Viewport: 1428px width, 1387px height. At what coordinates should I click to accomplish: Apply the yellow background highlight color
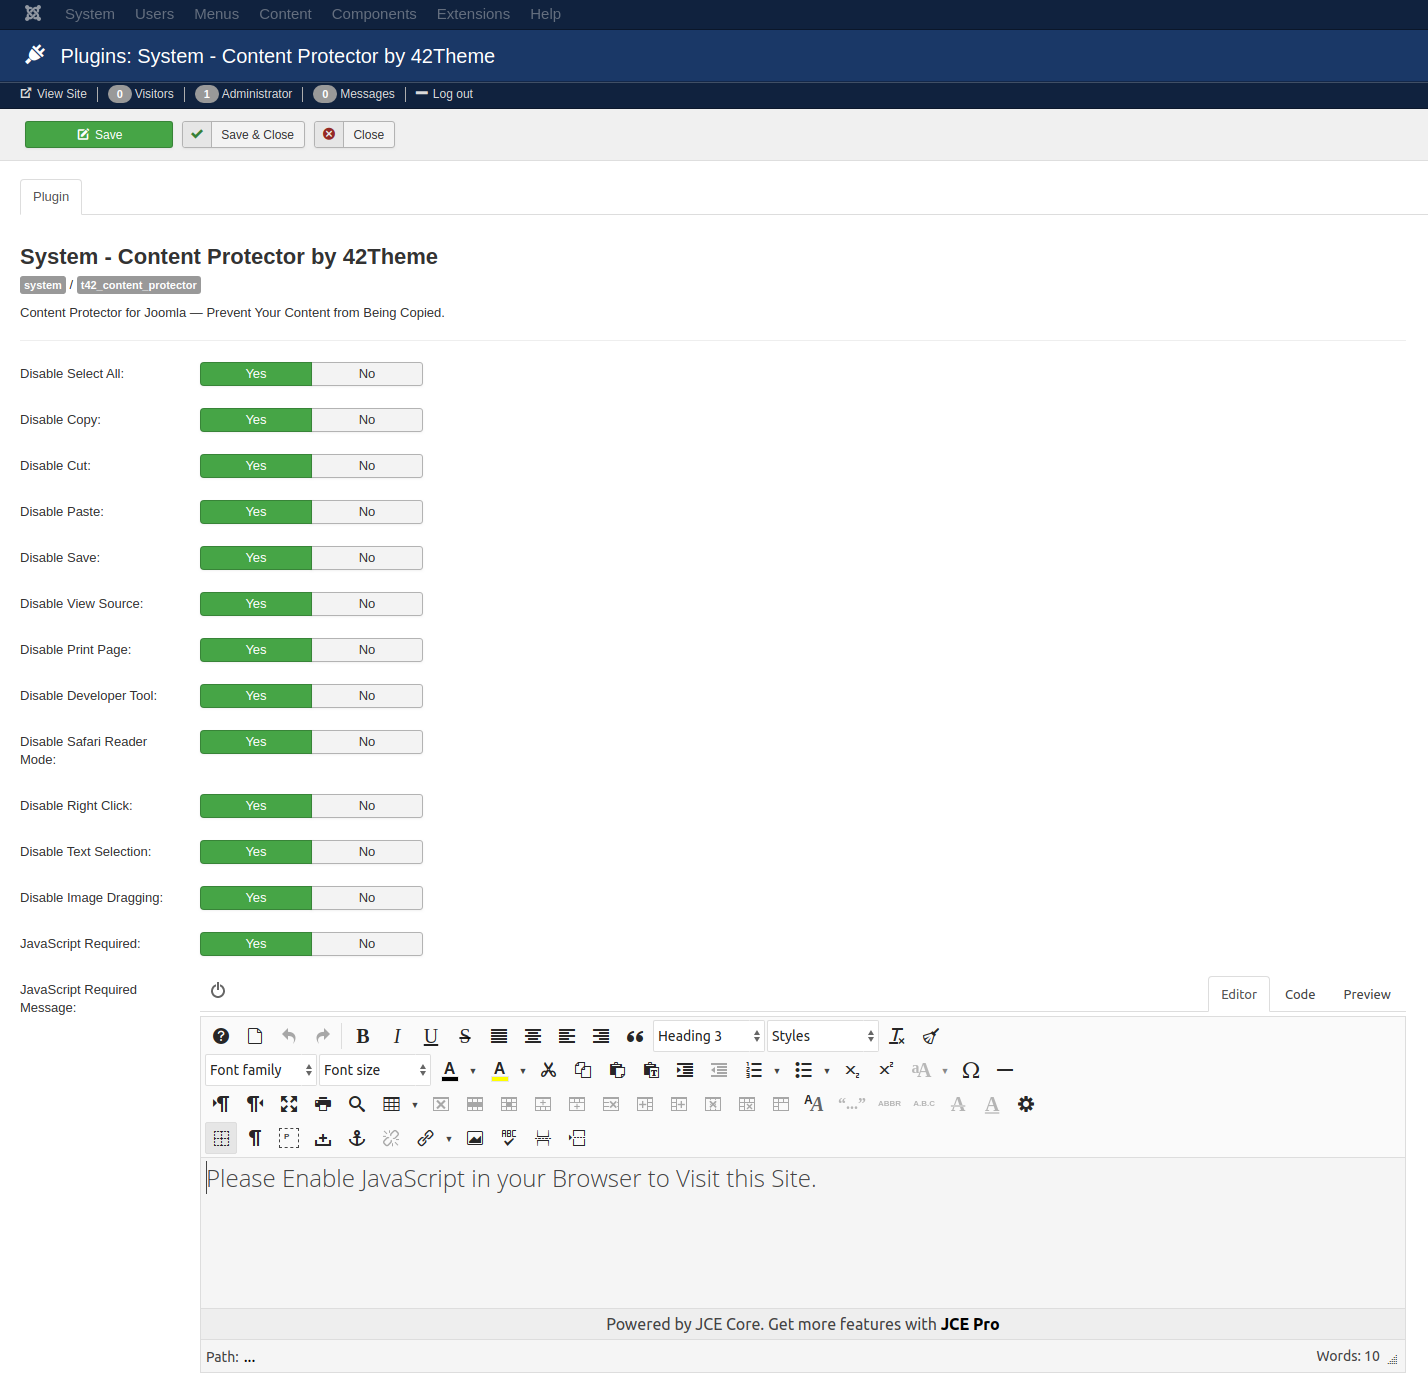[500, 1070]
